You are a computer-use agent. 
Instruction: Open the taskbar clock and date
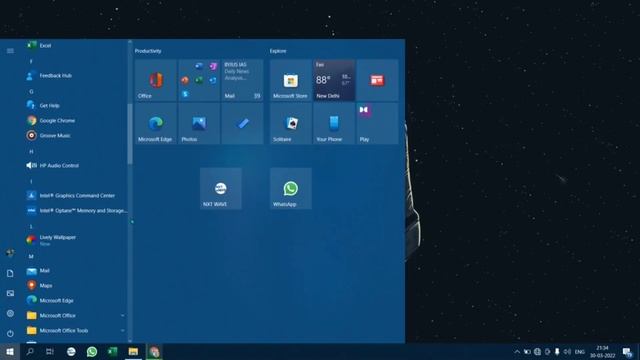pyautogui.click(x=602, y=351)
